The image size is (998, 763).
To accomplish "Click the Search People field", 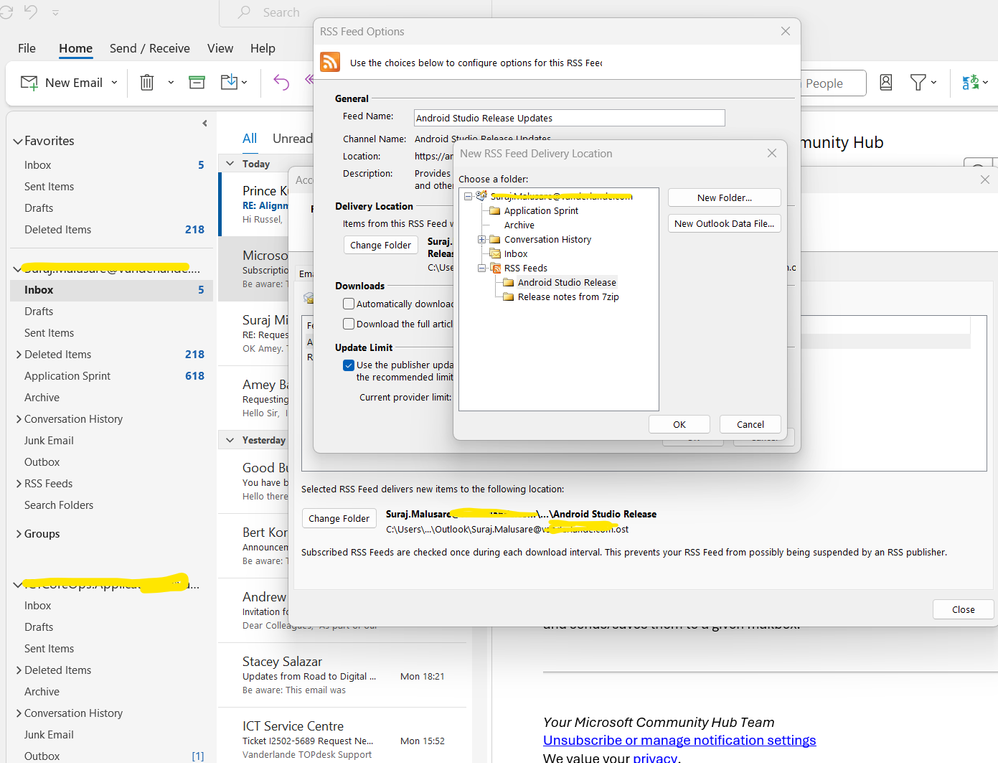I will (x=833, y=83).
